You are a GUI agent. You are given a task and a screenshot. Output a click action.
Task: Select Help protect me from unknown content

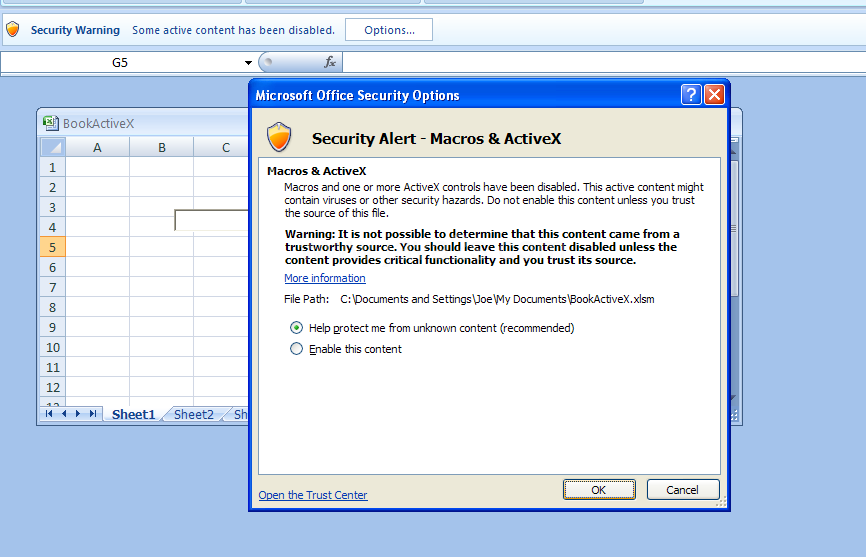pos(297,328)
